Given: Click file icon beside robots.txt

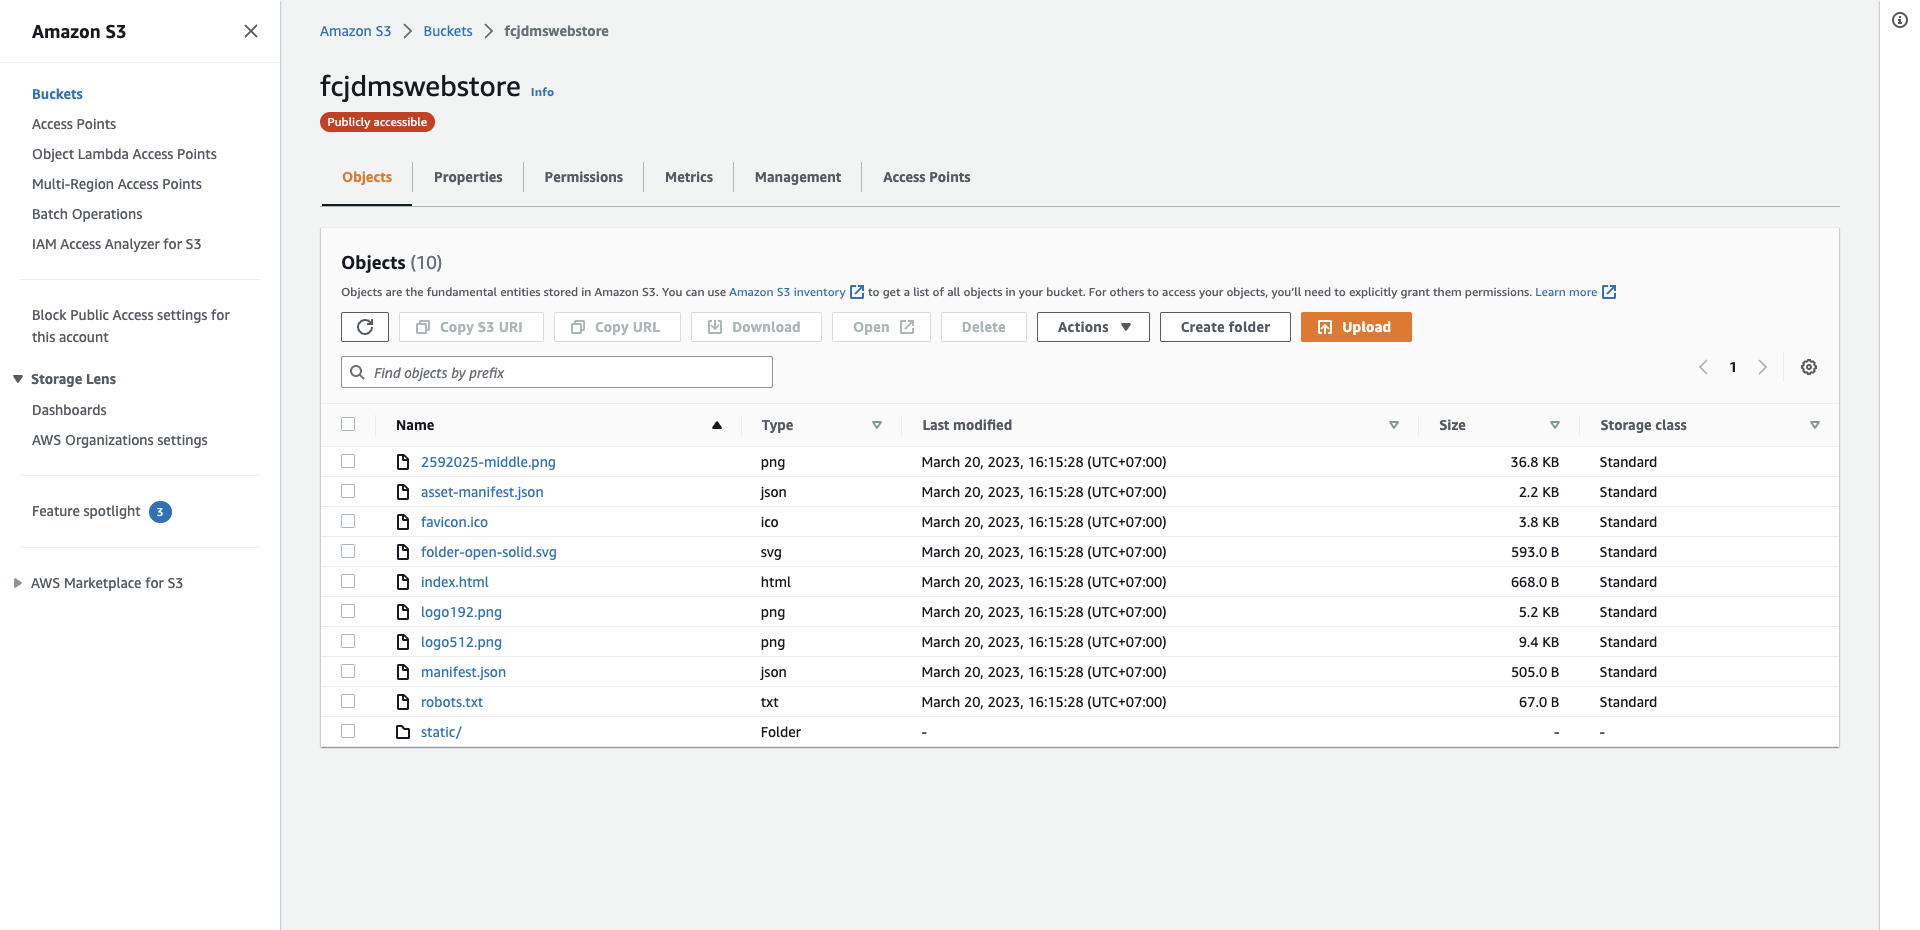Looking at the screenshot, I should click(403, 702).
